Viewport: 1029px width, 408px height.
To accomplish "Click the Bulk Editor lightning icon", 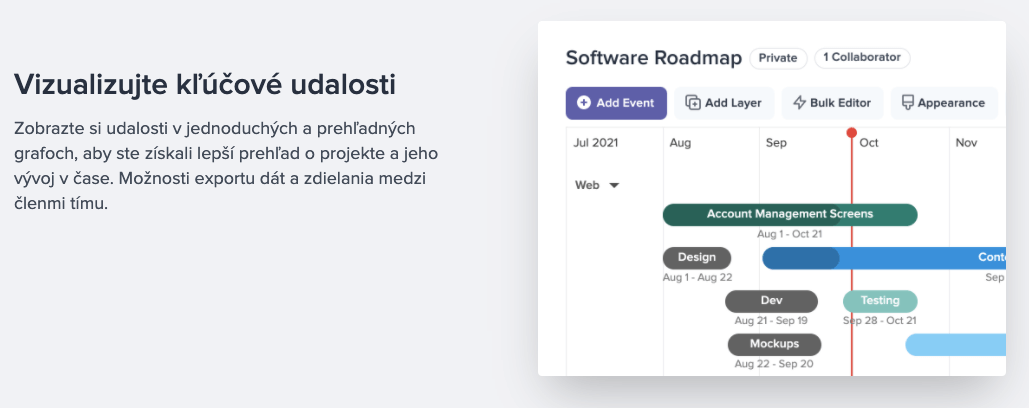I will pos(800,103).
